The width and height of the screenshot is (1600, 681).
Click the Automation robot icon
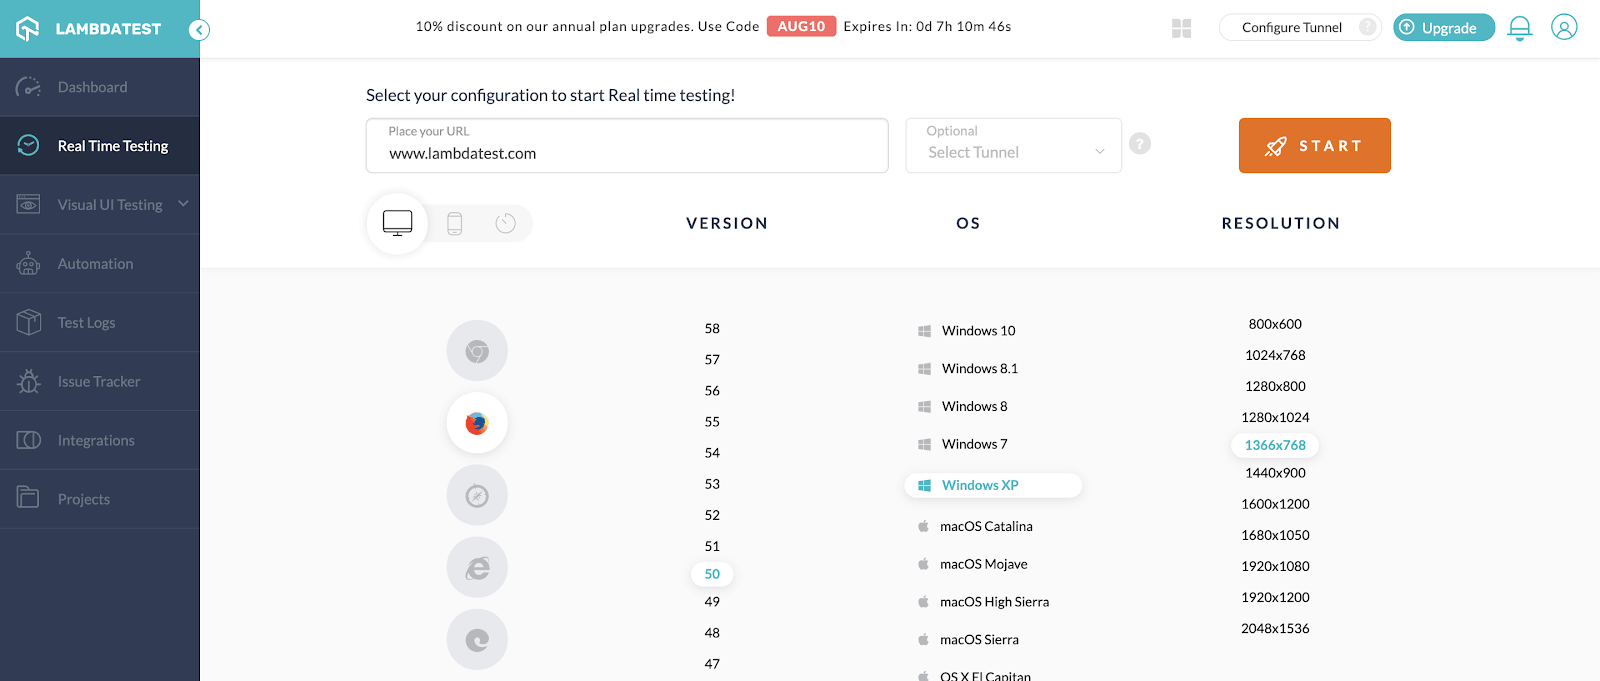(x=28, y=264)
